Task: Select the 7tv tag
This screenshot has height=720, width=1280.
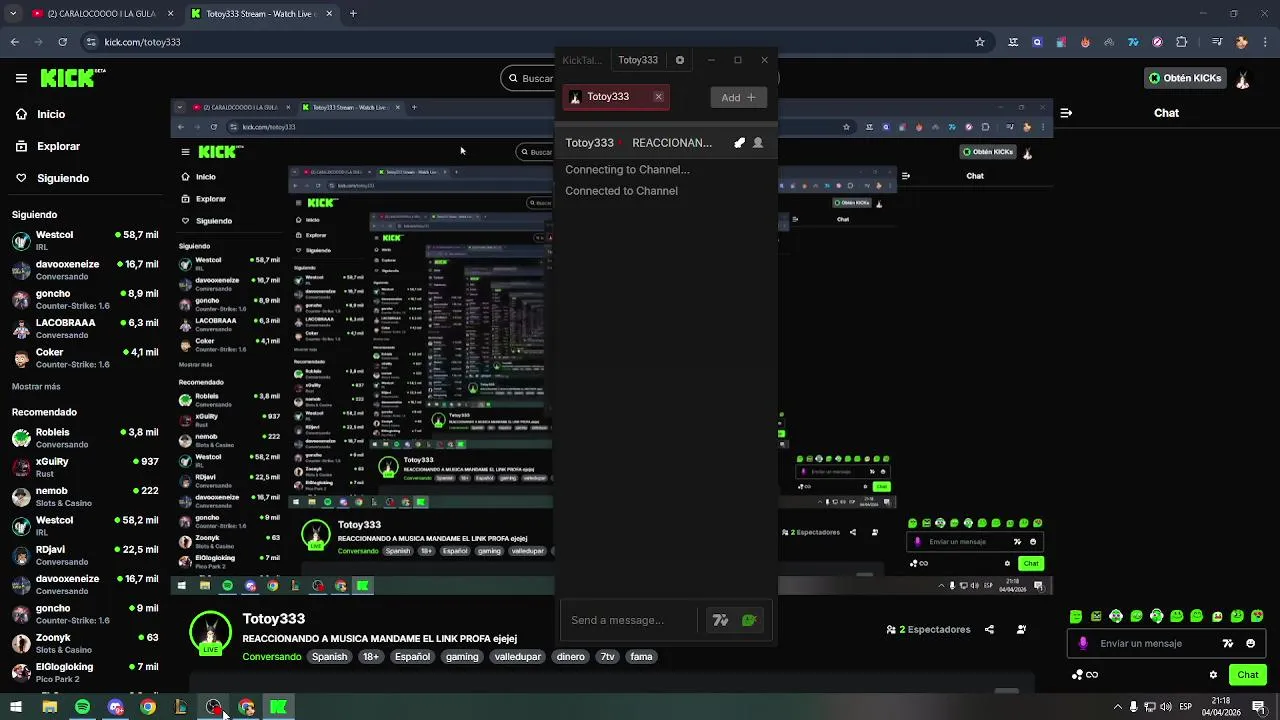Action: (607, 657)
